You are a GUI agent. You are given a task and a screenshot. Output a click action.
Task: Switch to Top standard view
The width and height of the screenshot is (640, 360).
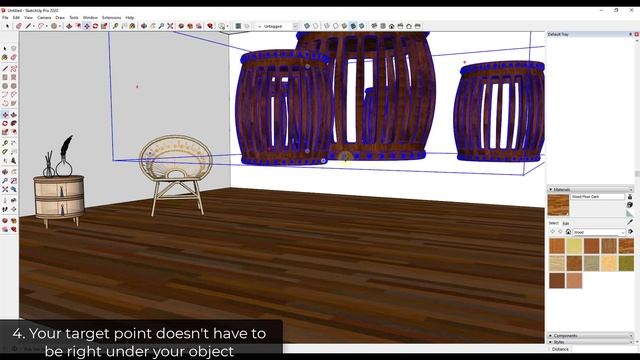[383, 26]
